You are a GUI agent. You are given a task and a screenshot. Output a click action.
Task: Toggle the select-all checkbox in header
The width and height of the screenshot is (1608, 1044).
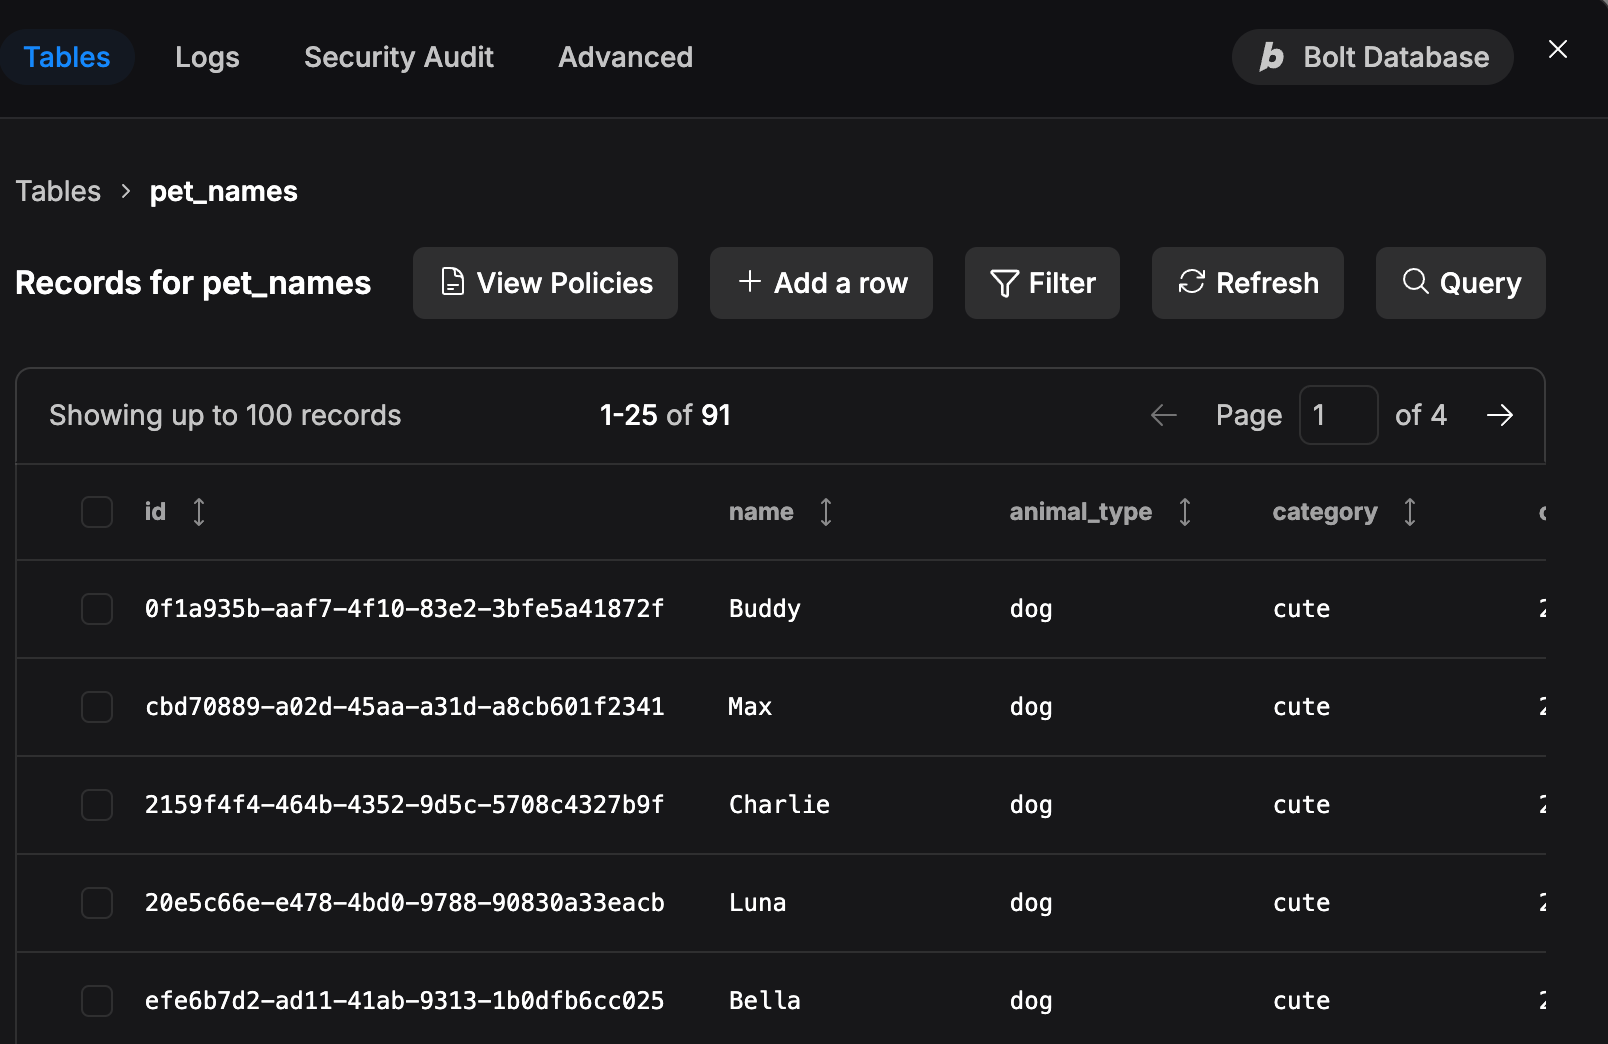(x=97, y=512)
